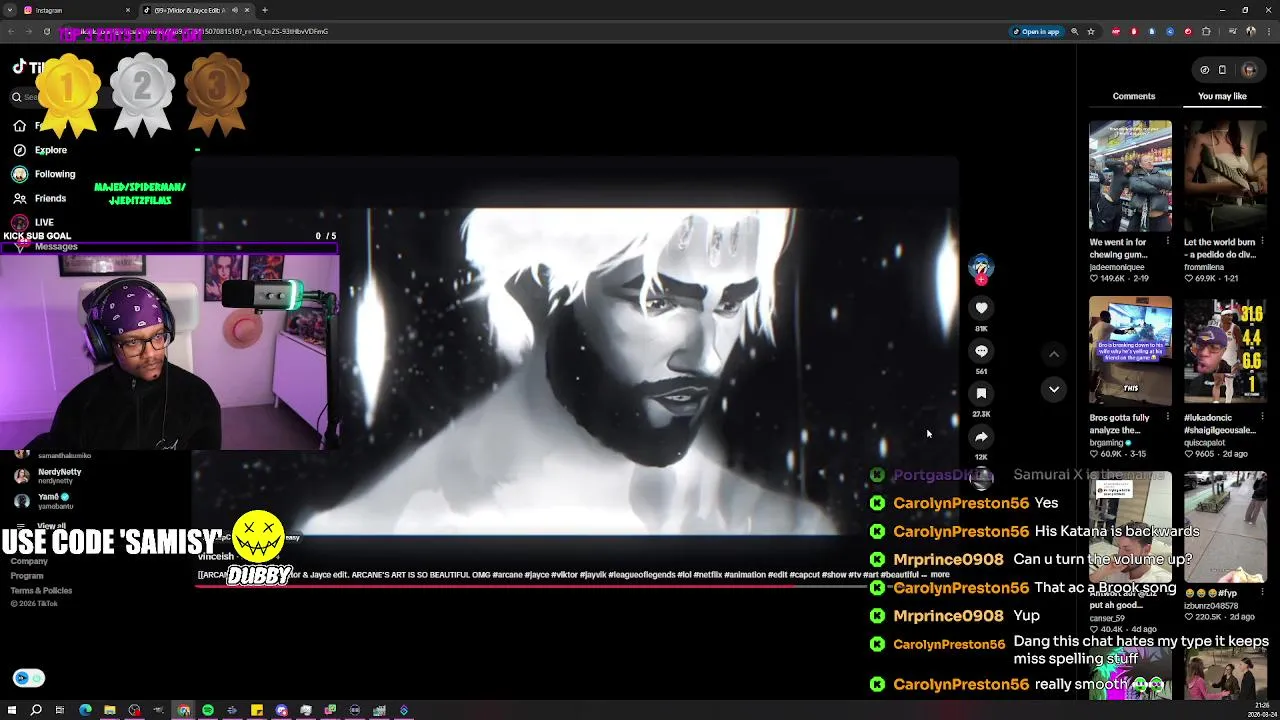Viewport: 1280px width, 720px height.
Task: Open Chrome from the taskbar
Action: (184, 710)
